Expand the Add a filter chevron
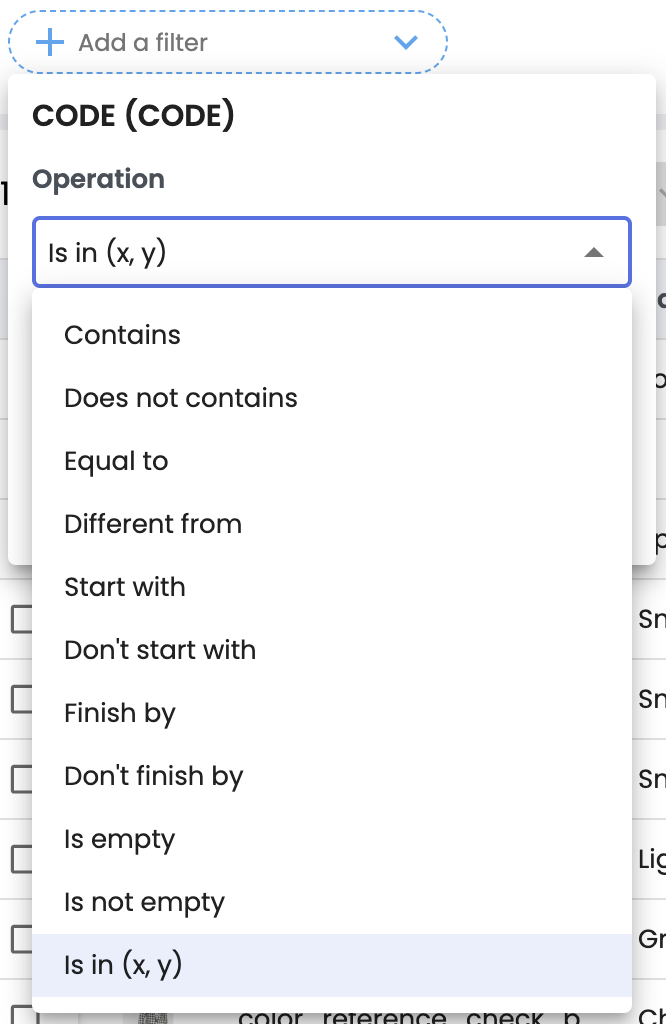This screenshot has height=1024, width=666. point(405,42)
